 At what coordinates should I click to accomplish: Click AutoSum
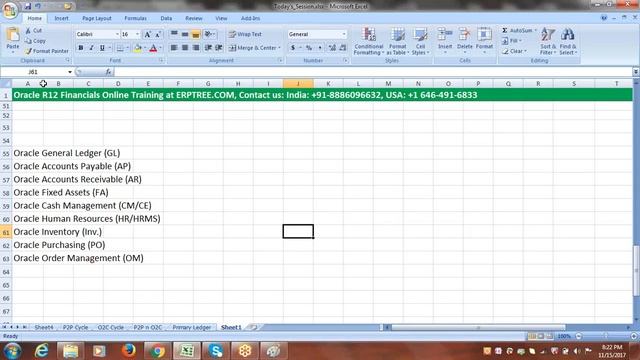(x=519, y=31)
